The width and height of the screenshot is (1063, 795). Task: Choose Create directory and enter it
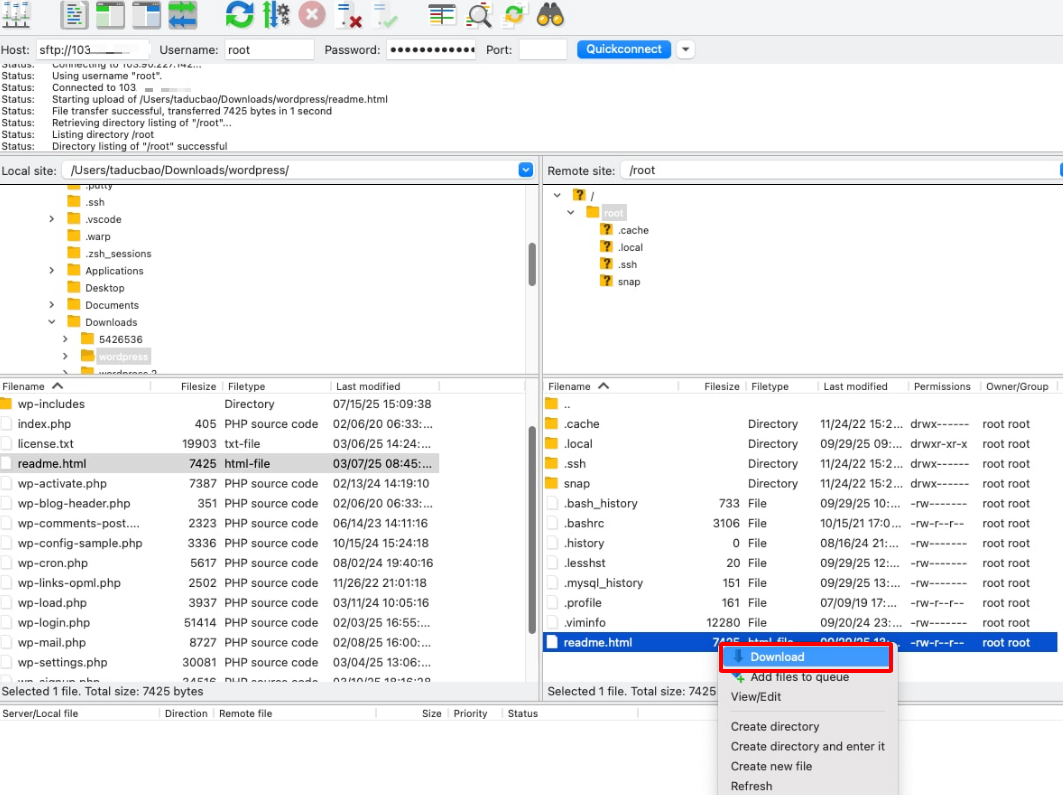807,746
